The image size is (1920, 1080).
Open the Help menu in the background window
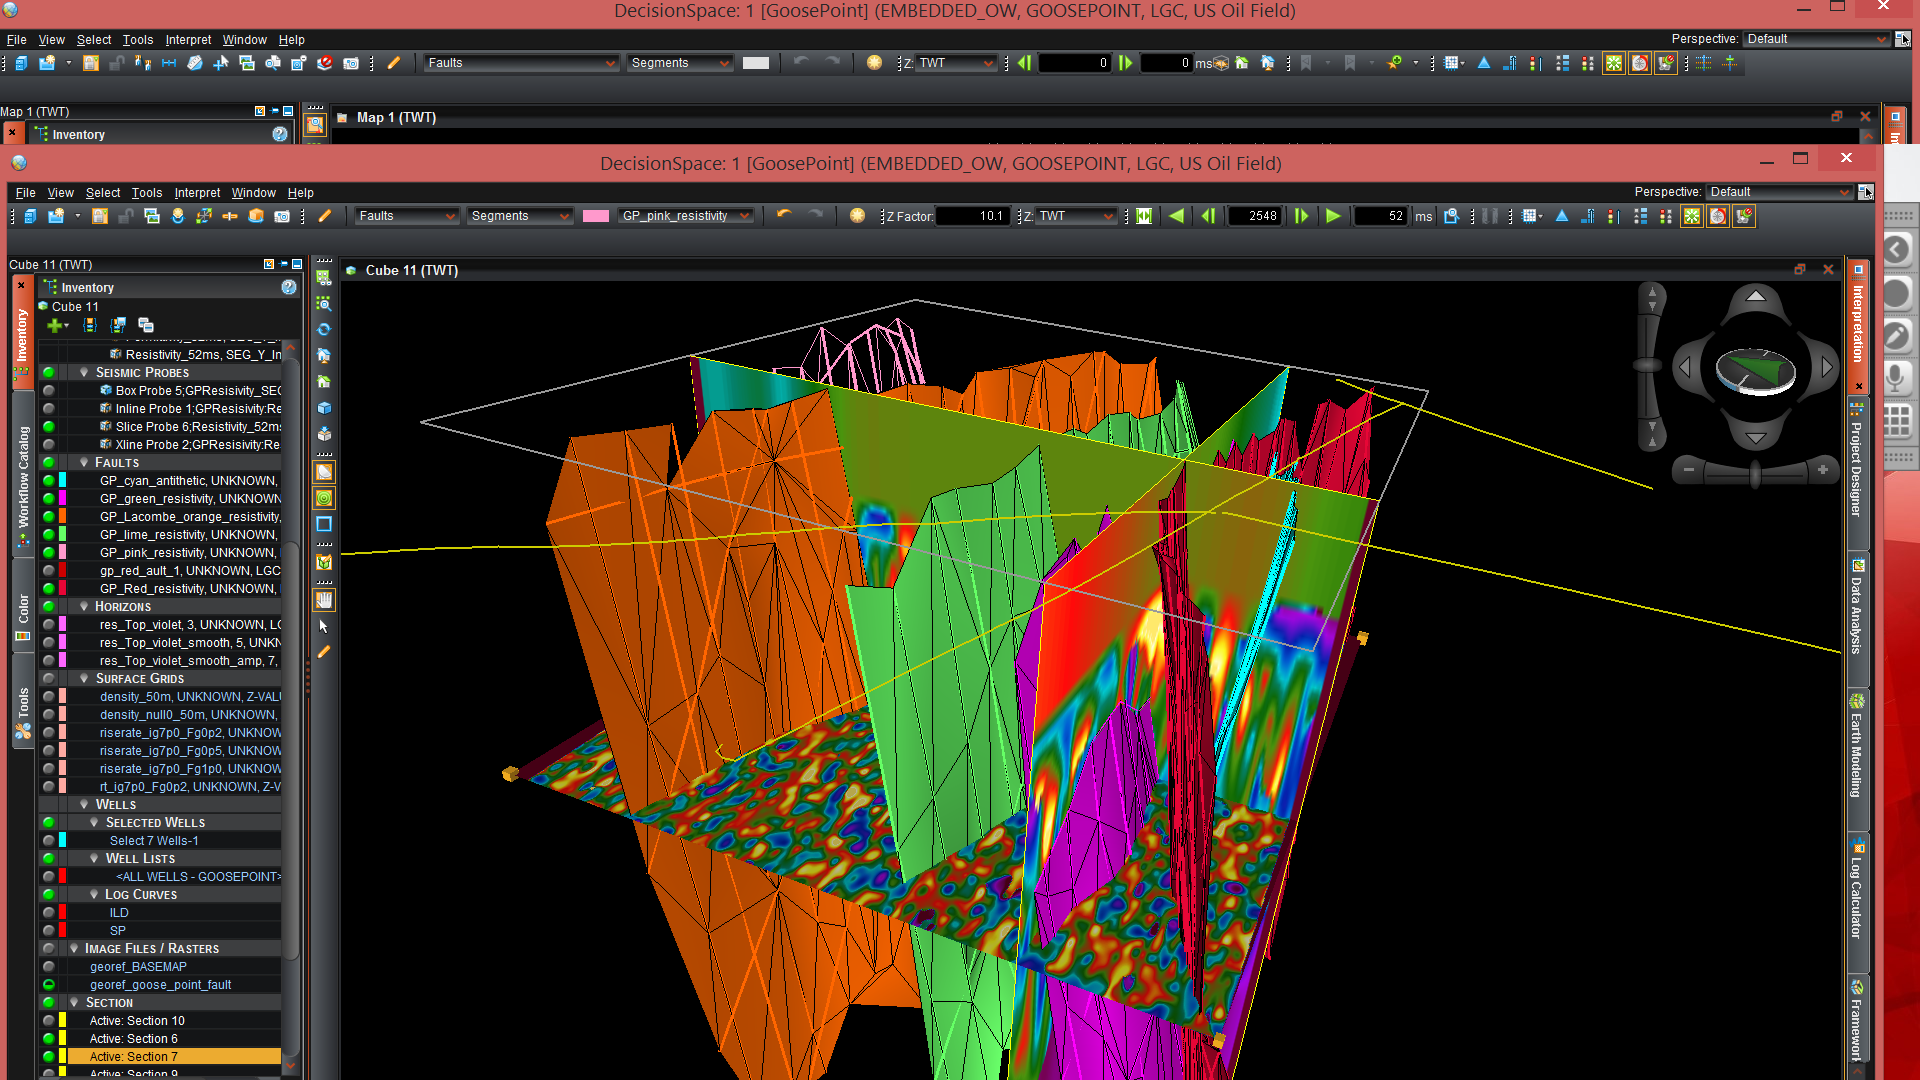click(x=291, y=40)
